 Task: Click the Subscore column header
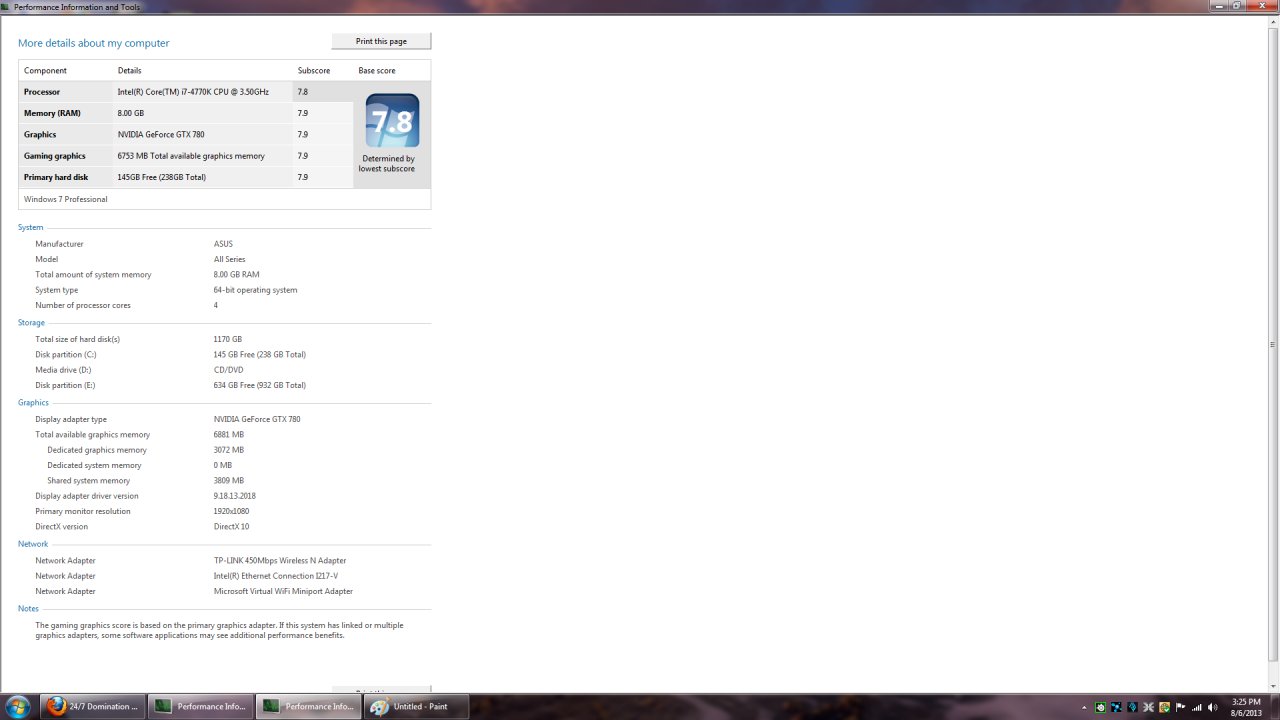tap(314, 71)
